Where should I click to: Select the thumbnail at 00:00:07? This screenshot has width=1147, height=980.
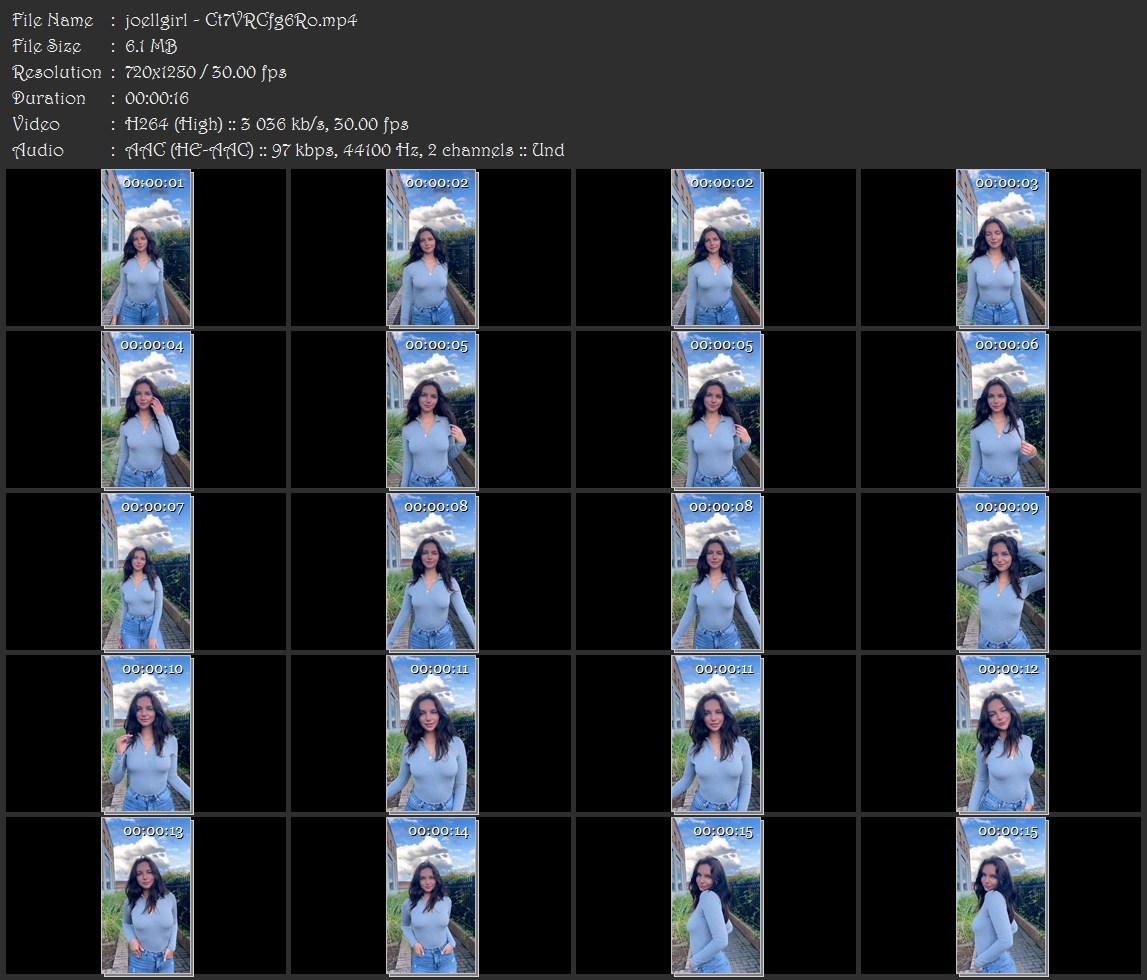[146, 572]
